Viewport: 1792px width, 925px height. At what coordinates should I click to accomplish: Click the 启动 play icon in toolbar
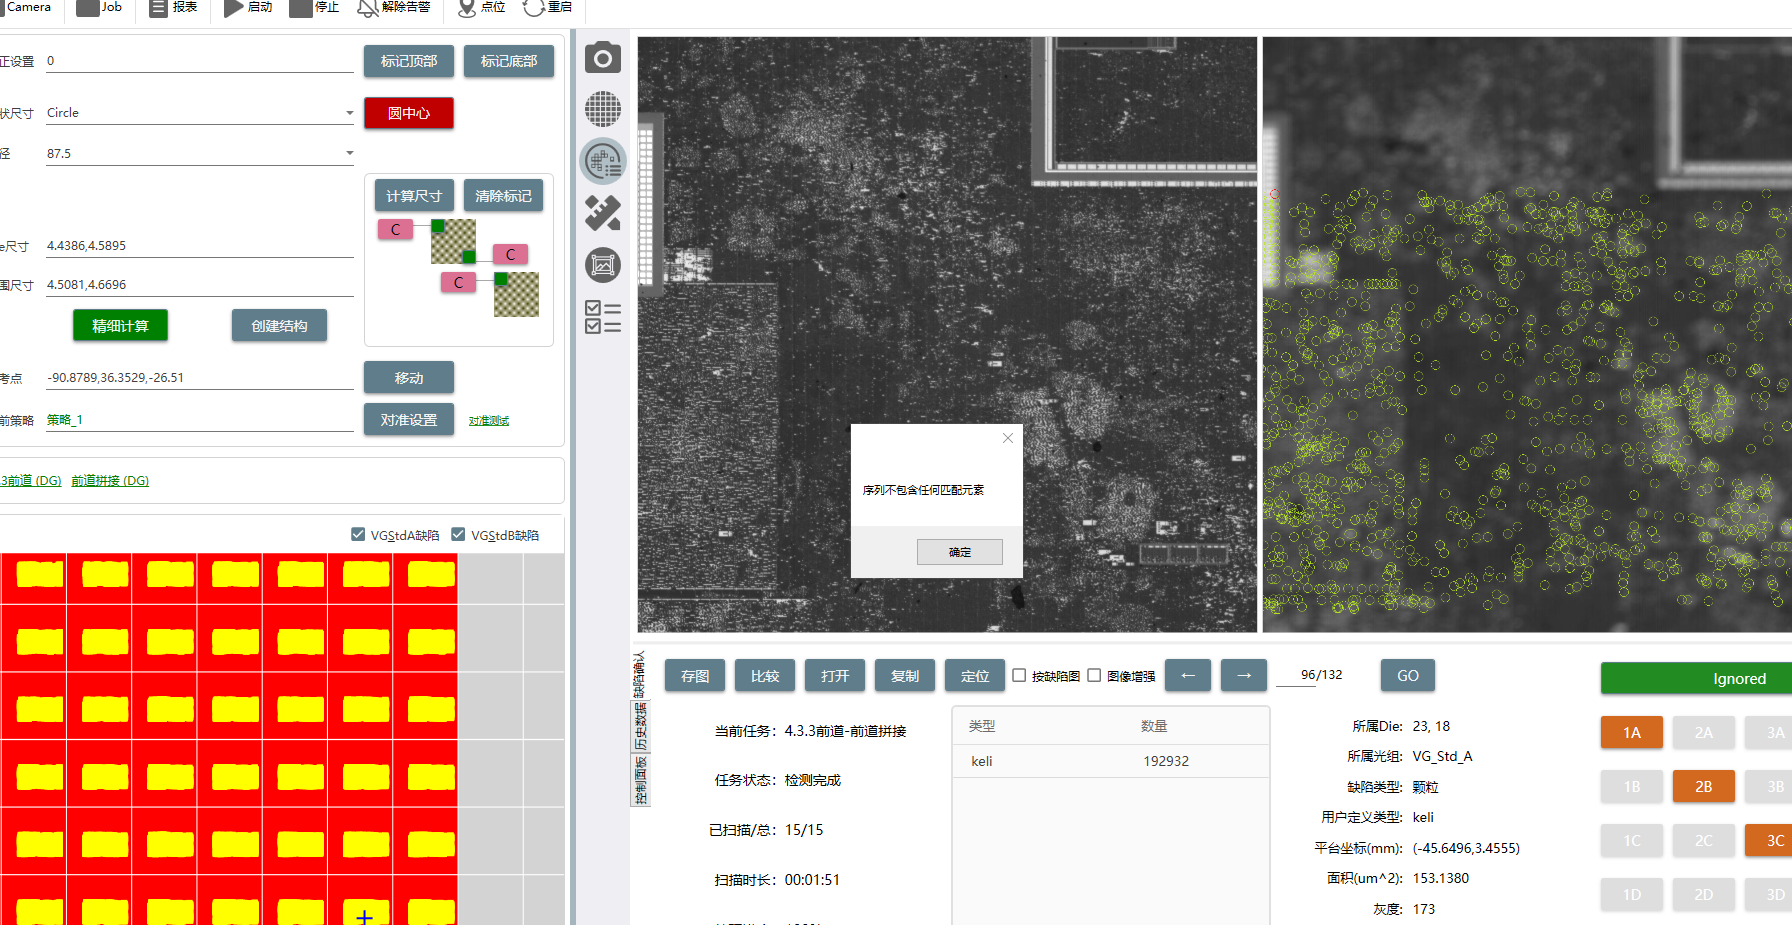pyautogui.click(x=234, y=8)
